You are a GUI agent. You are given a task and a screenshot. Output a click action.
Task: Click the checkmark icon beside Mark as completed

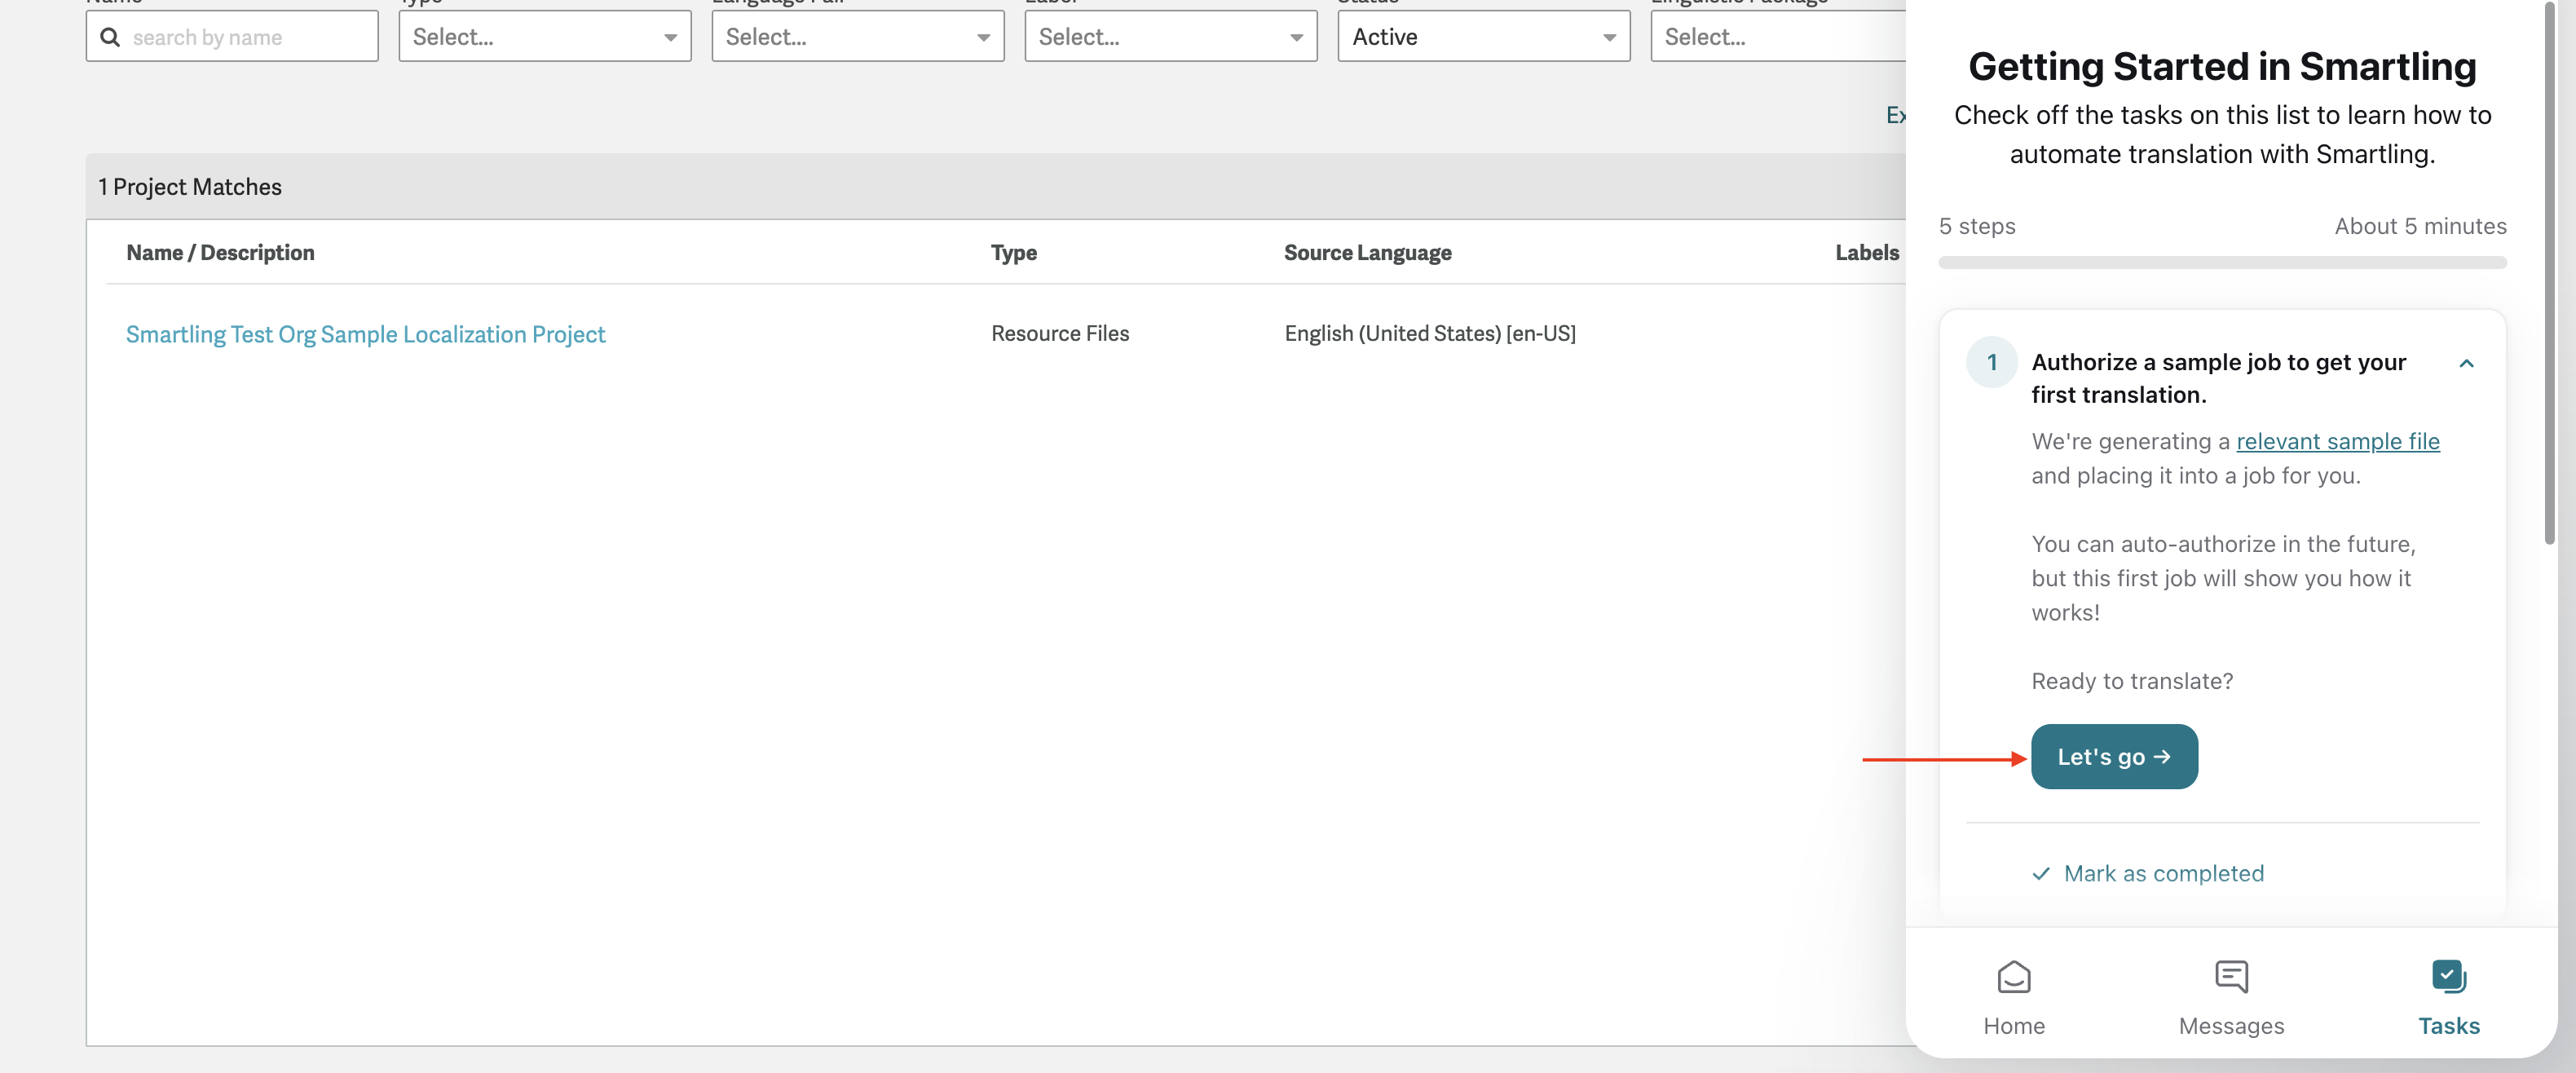tap(2041, 874)
